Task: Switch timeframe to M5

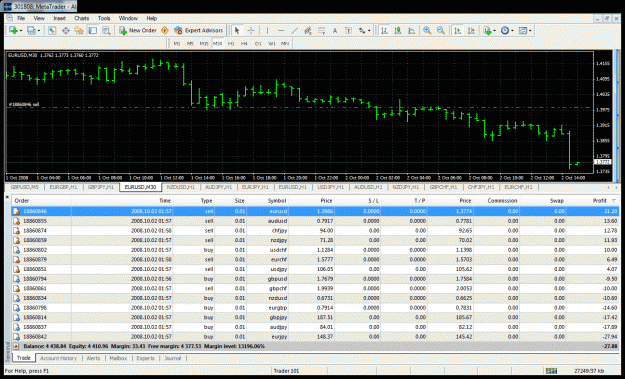Action: 190,43
